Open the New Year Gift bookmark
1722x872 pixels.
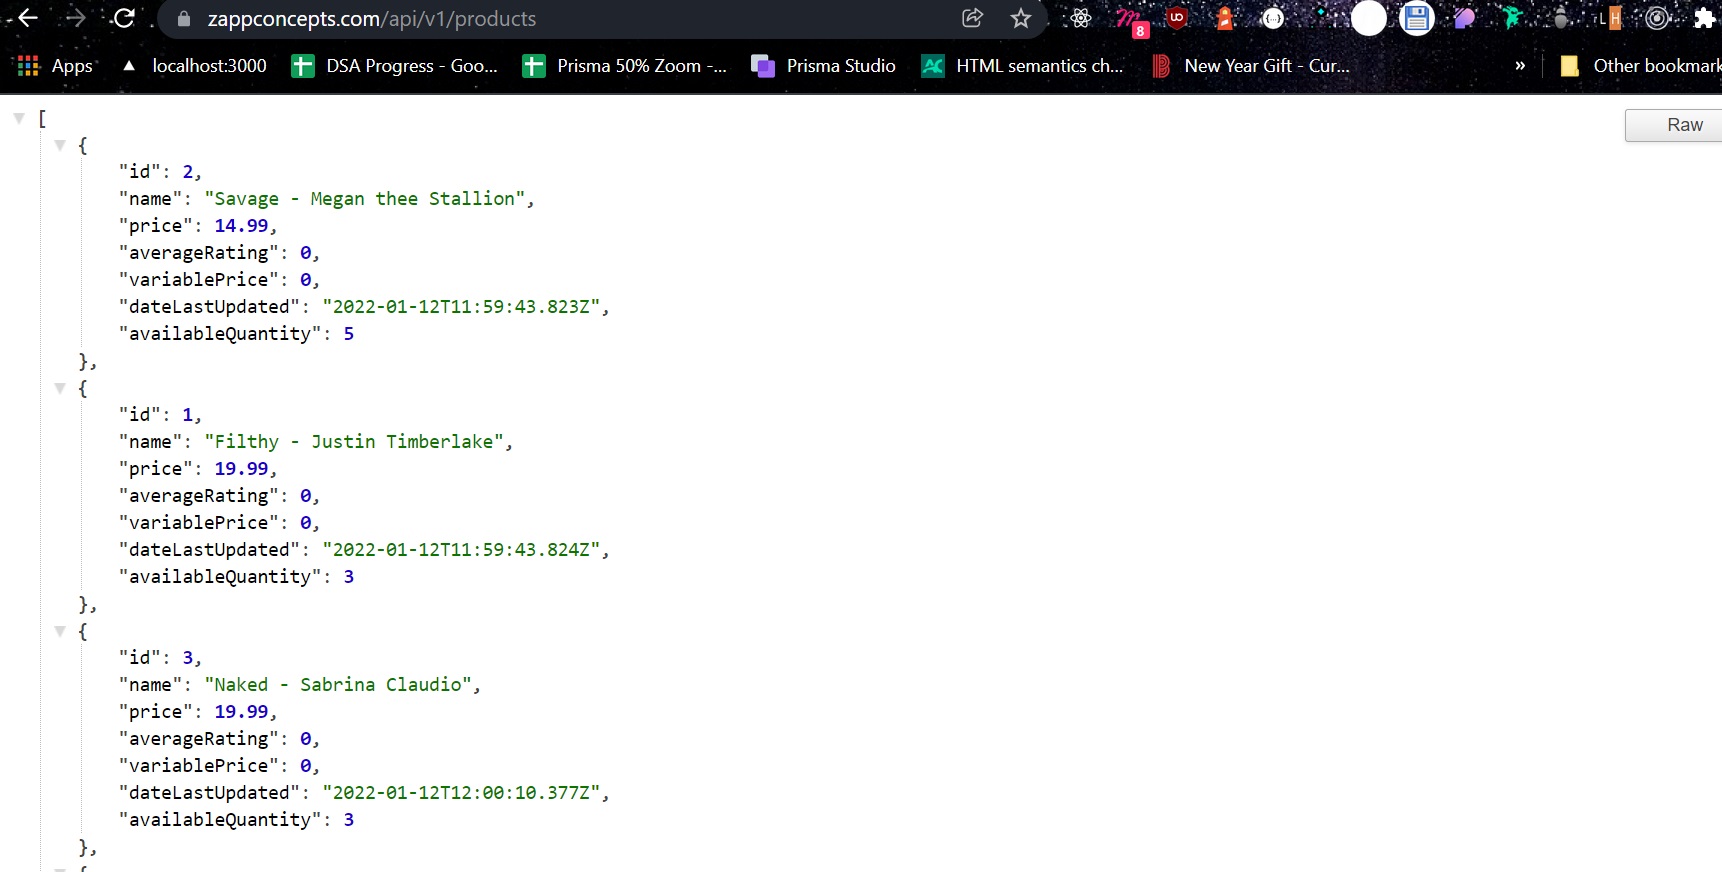(1250, 66)
